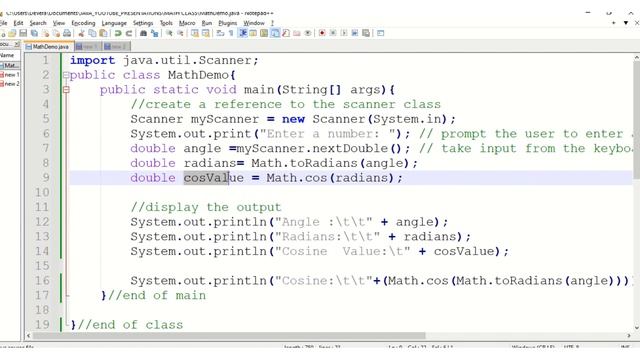Open the Run menu
This screenshot has width=640, height=360.
click(207, 23)
